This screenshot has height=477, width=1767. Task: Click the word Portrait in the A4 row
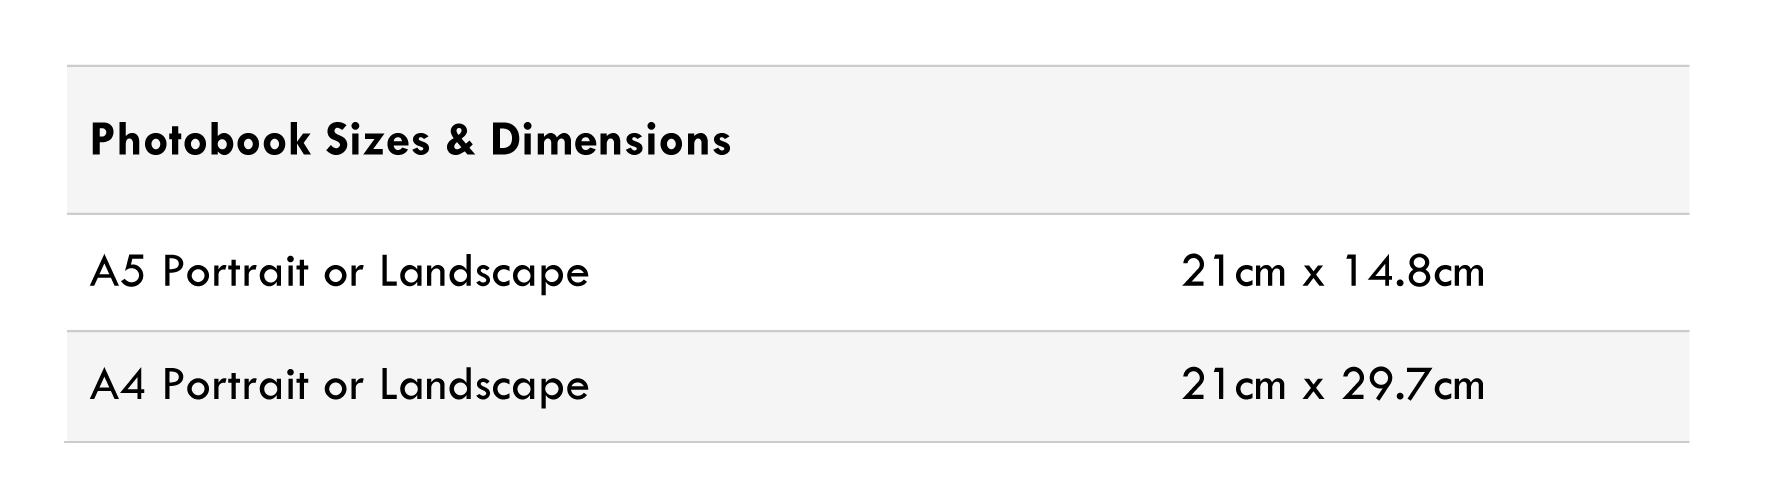(x=235, y=385)
